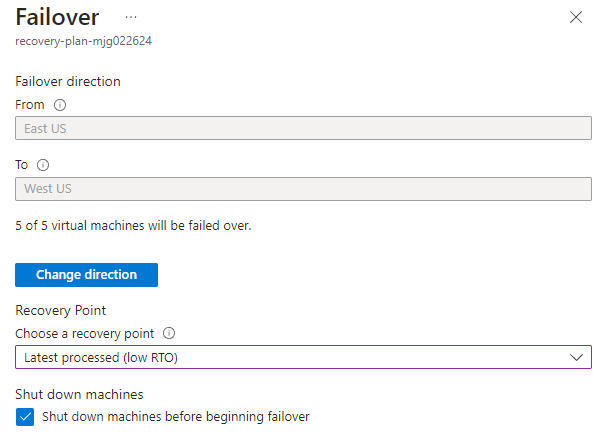The width and height of the screenshot is (606, 436).
Task: Click the info icon beside To label
Action: (43, 165)
